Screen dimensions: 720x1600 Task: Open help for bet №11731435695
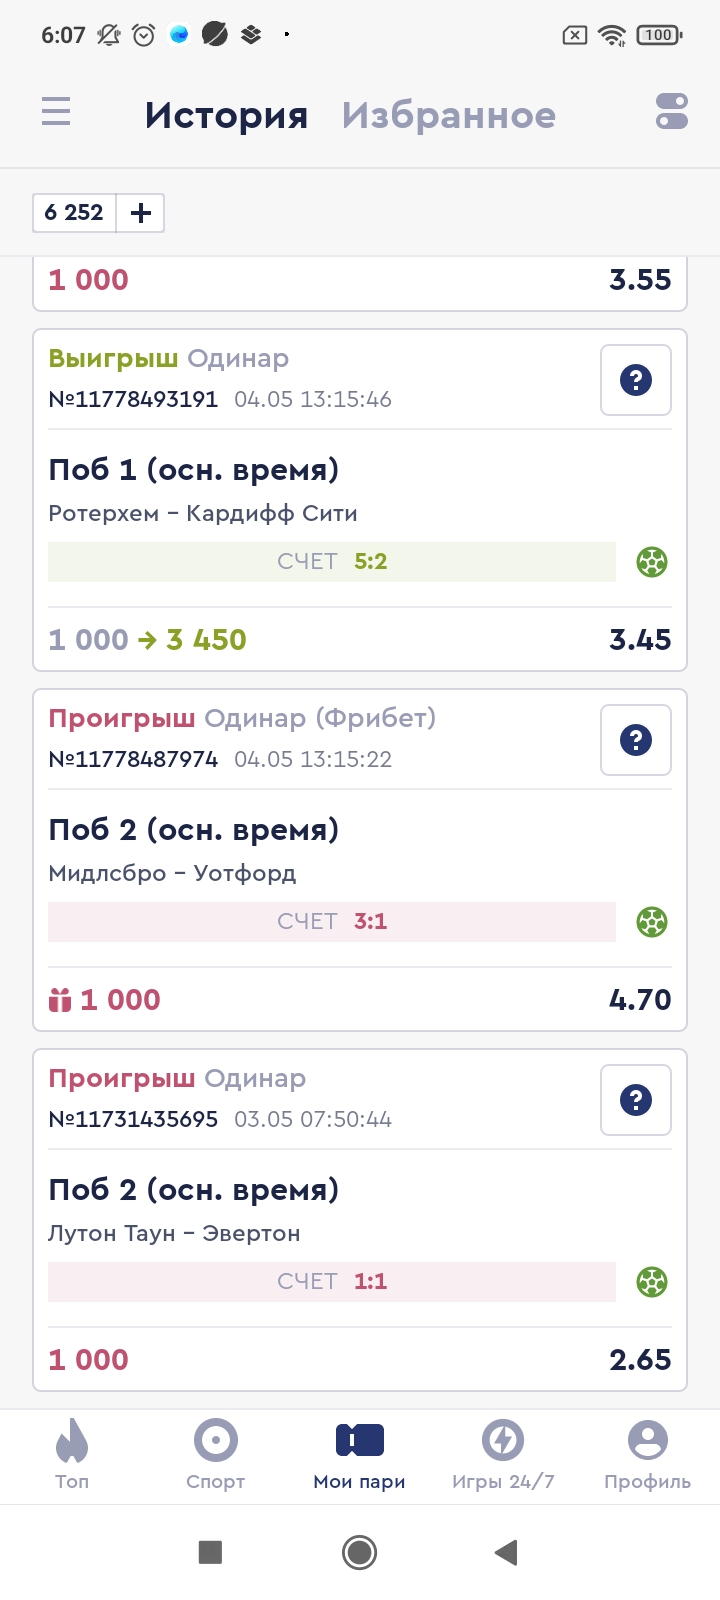point(635,1100)
